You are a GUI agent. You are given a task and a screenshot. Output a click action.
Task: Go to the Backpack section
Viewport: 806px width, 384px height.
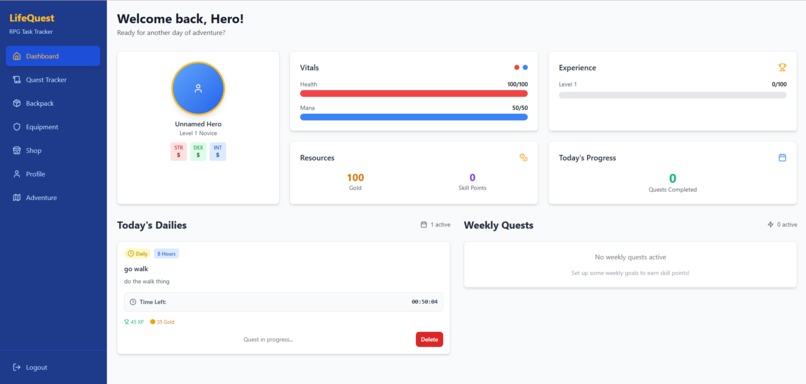click(x=53, y=103)
